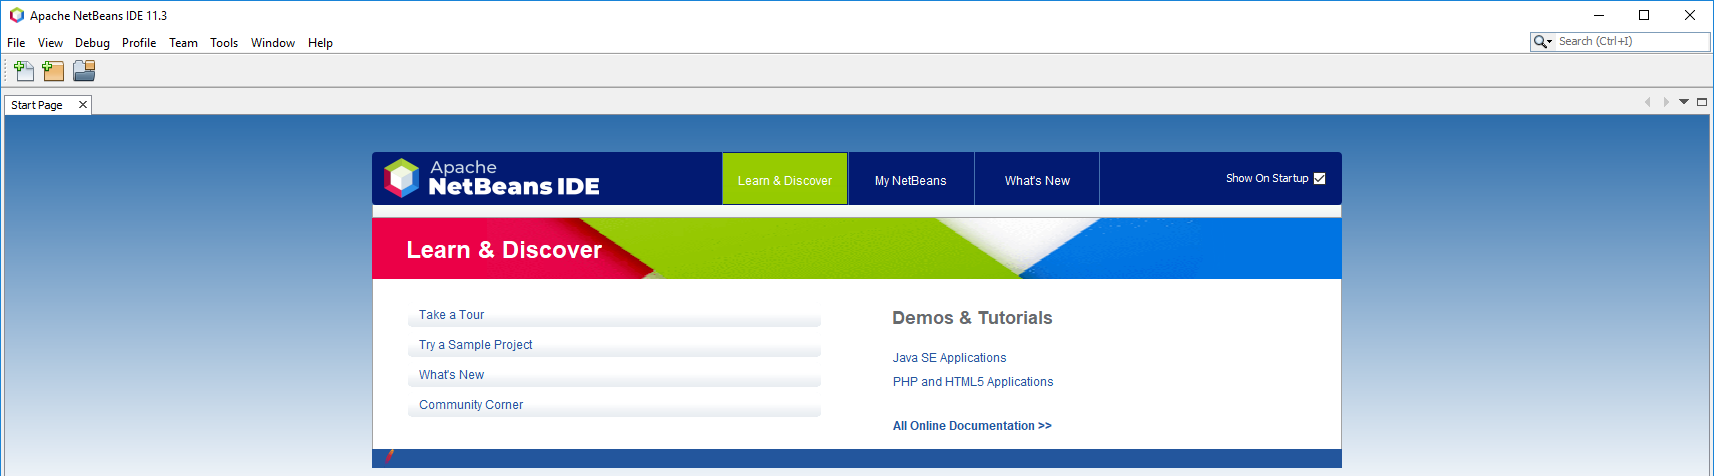Open All Online Documentation link
Viewport: 1714px width, 476px height.
[972, 426]
